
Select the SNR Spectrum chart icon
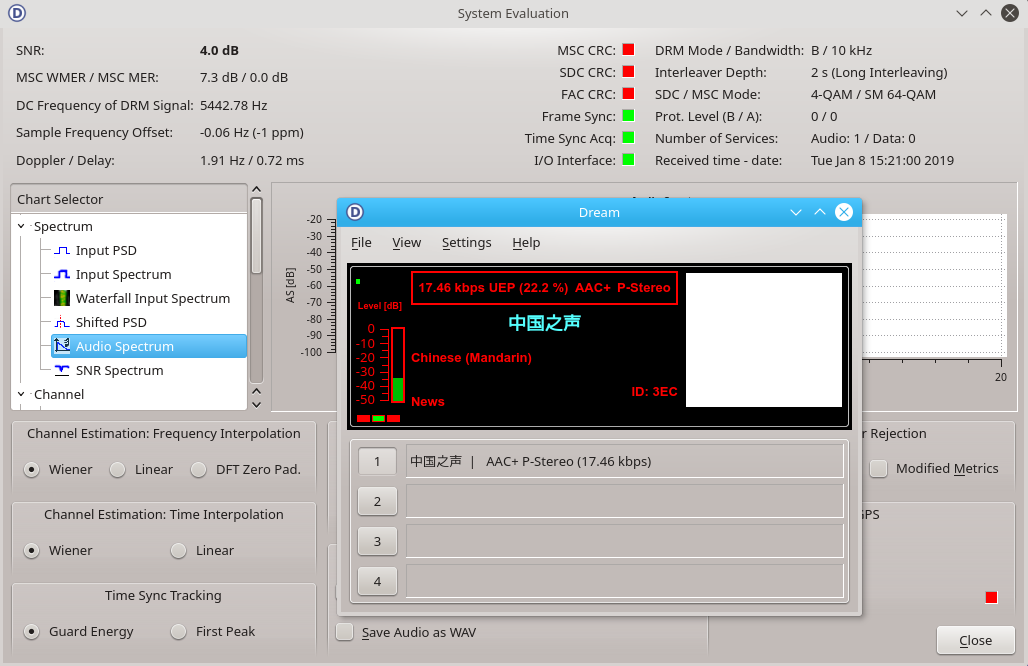click(62, 370)
